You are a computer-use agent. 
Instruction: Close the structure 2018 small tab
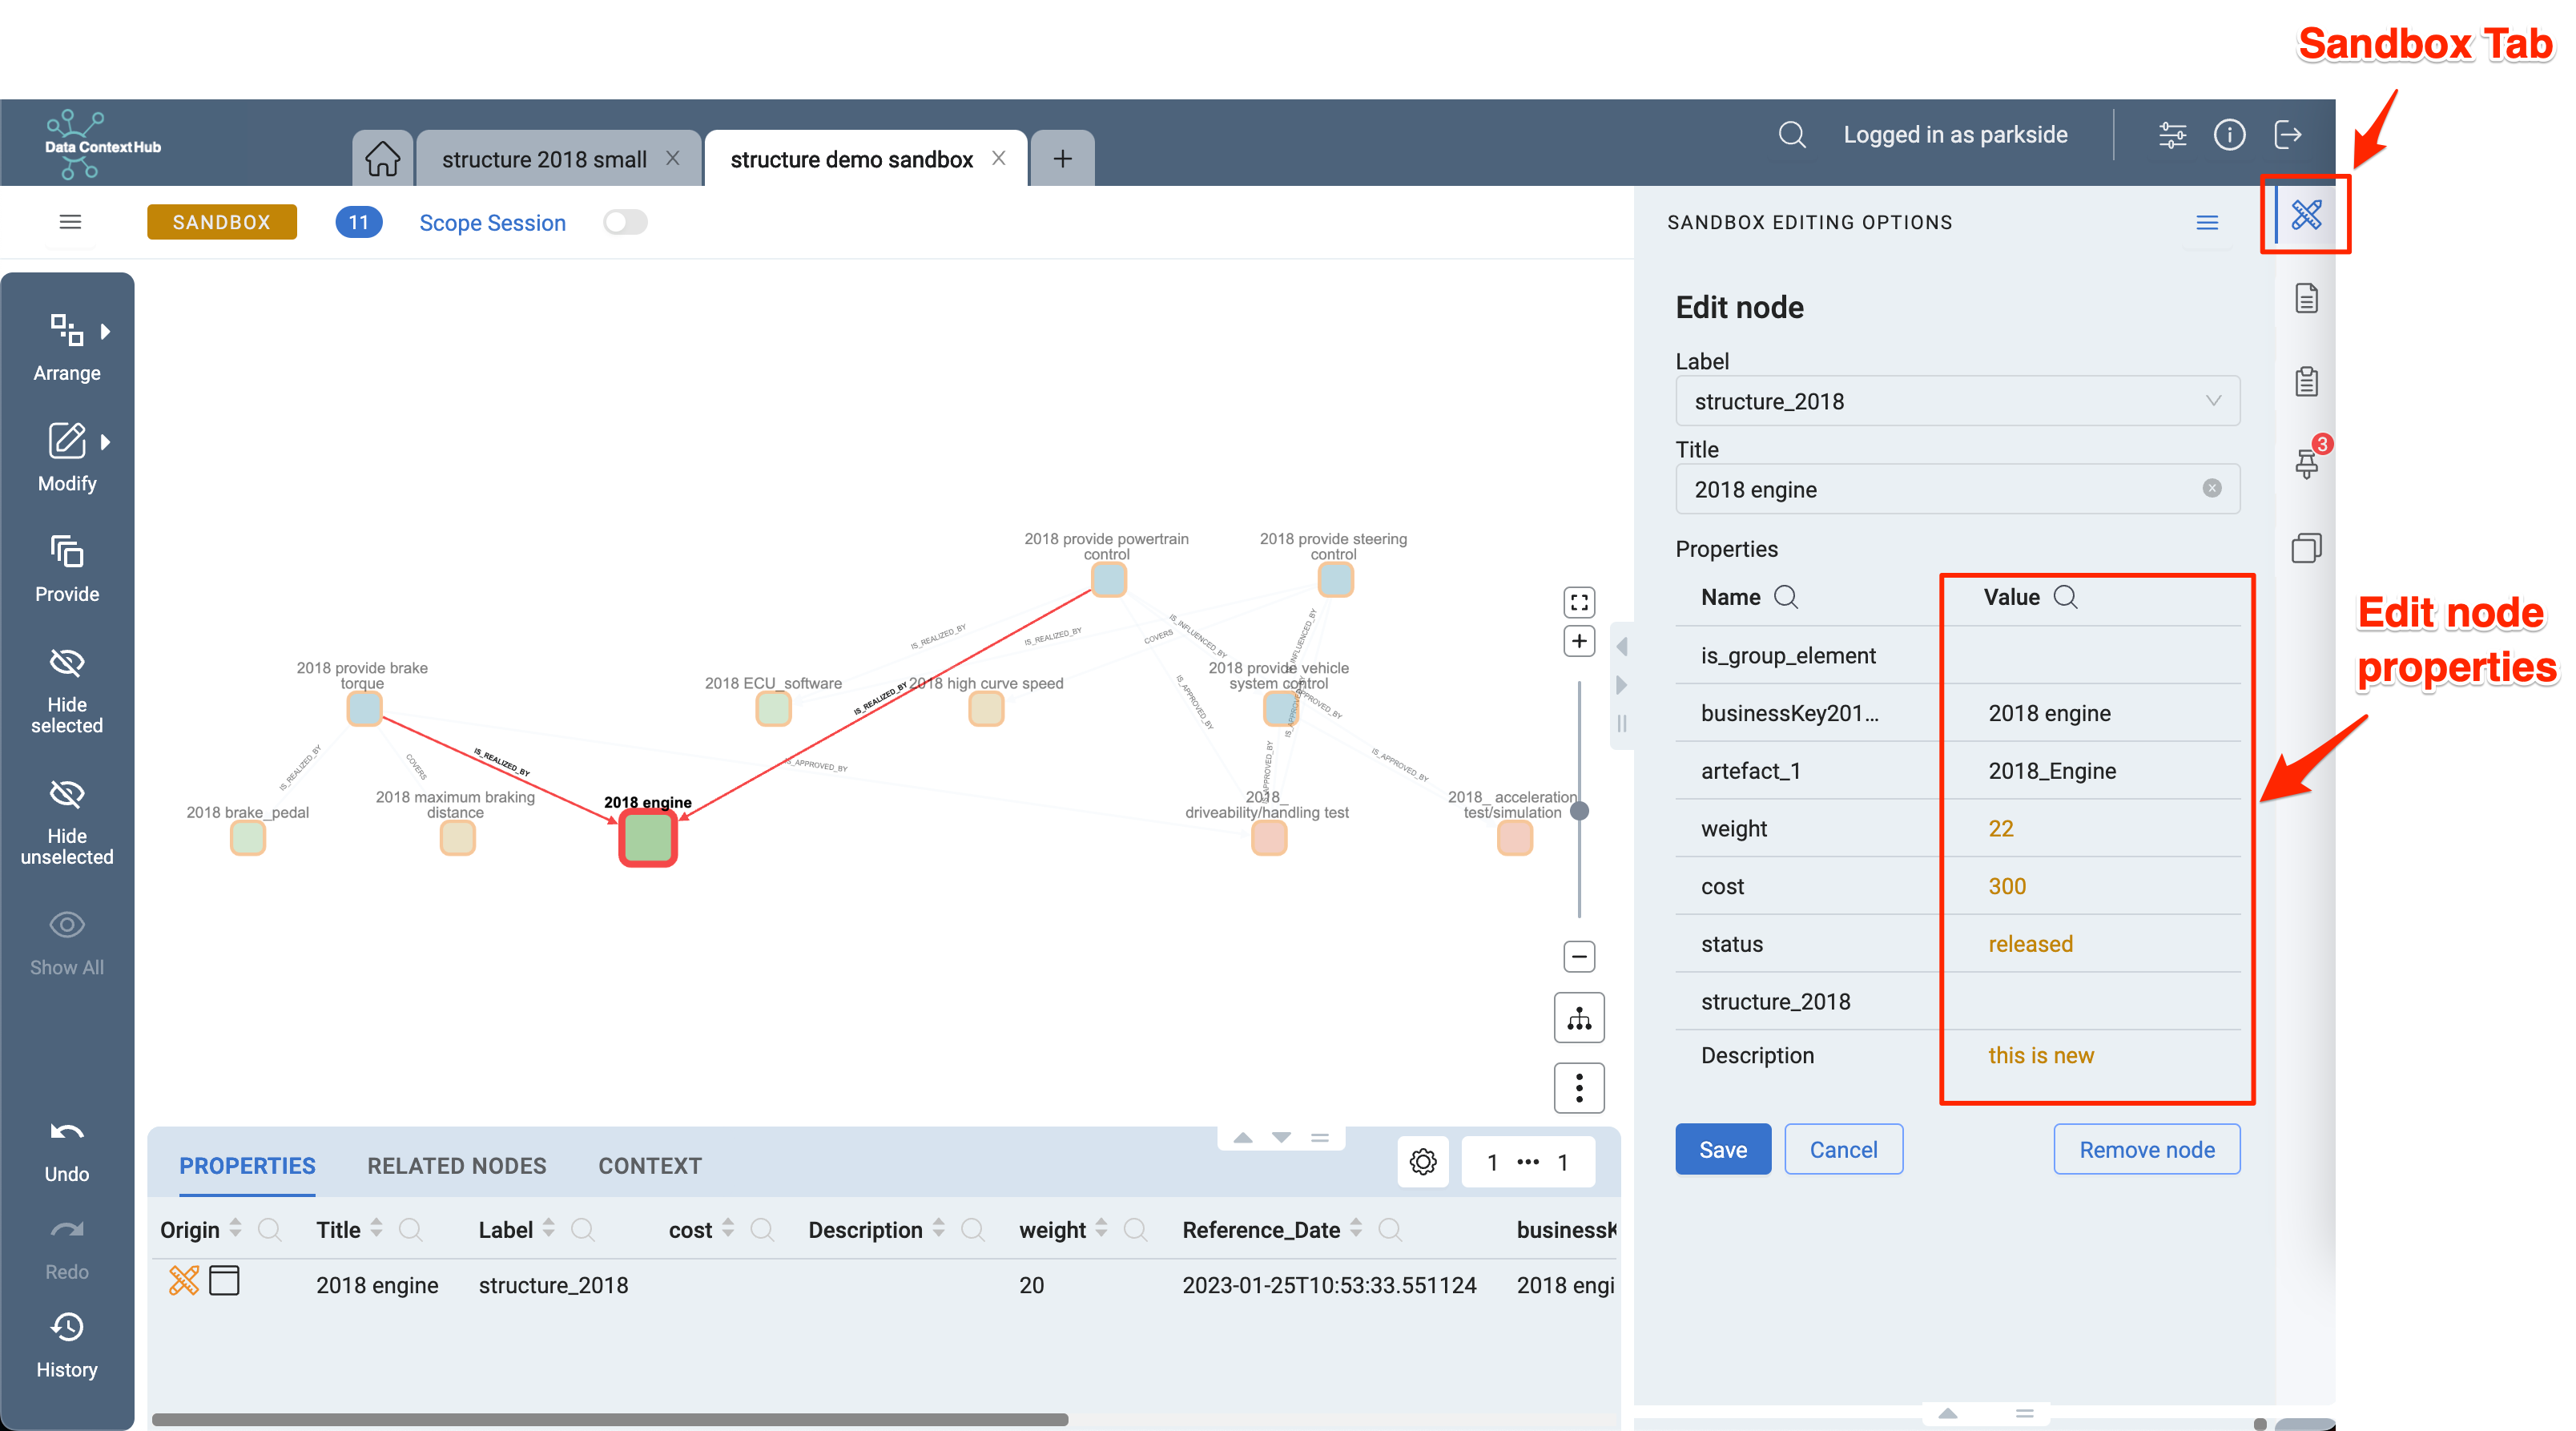[x=673, y=158]
